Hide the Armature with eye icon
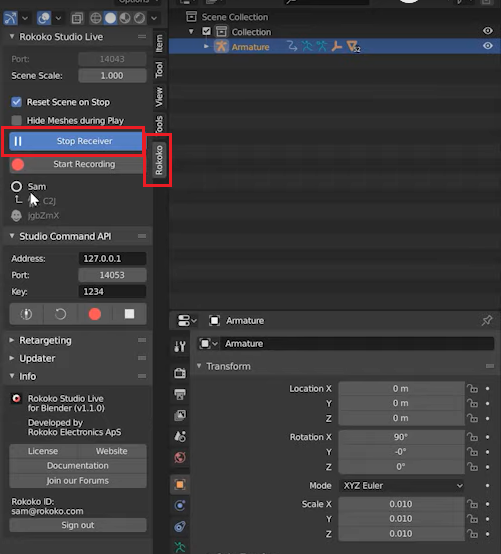 [x=488, y=46]
